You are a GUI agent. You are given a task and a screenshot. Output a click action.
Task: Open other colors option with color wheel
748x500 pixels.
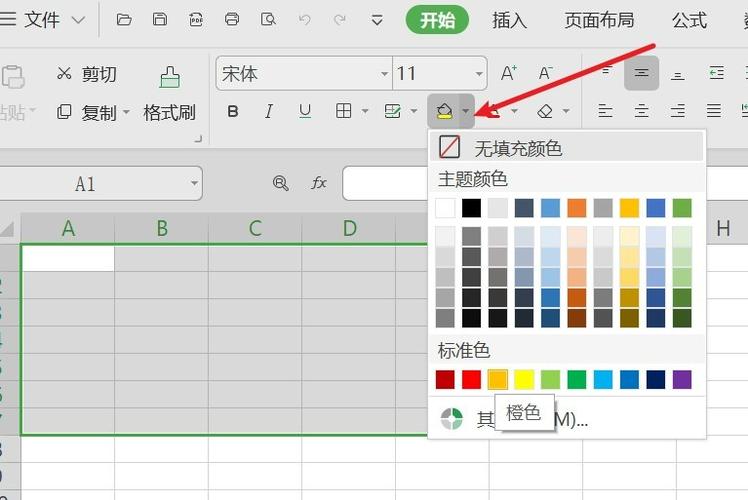567,419
